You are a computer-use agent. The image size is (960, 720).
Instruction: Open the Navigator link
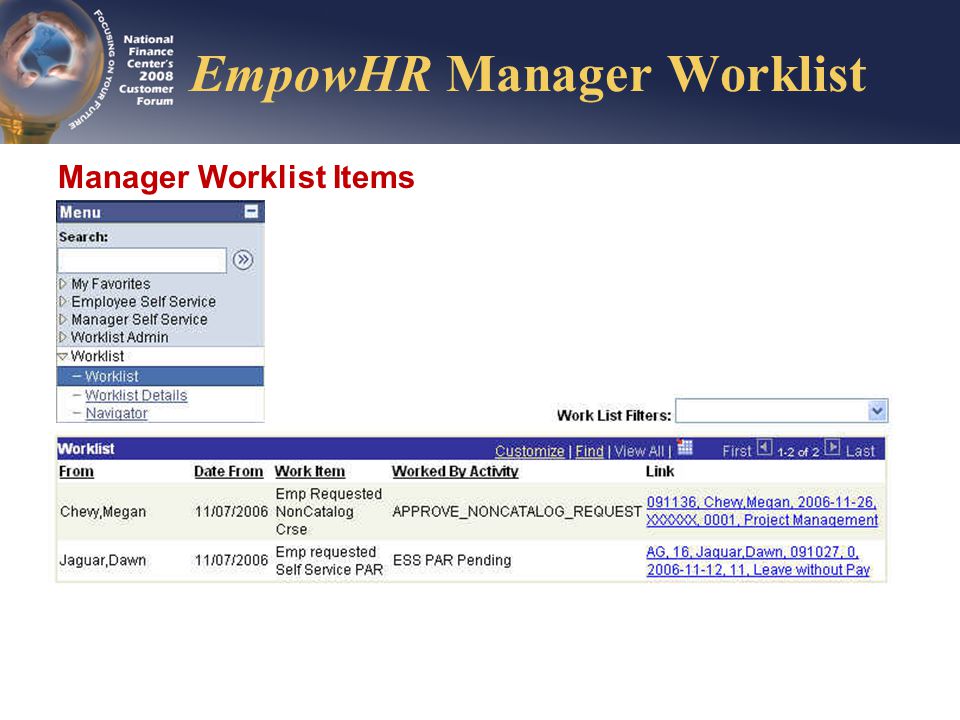click(116, 413)
